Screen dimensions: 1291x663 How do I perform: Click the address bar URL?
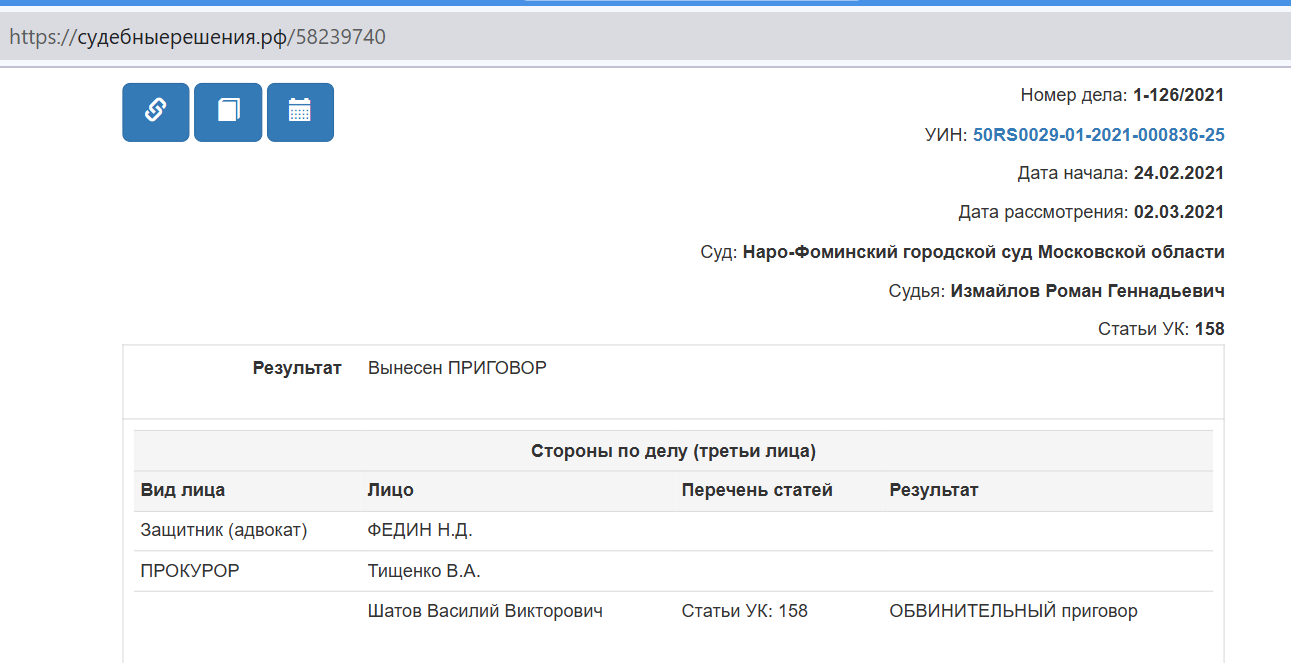[x=197, y=37]
